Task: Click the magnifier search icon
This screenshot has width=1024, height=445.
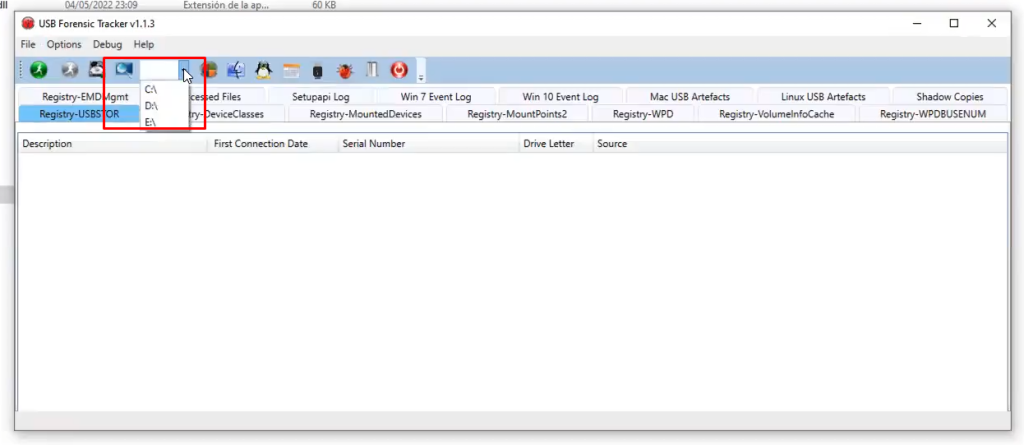Action: (123, 69)
